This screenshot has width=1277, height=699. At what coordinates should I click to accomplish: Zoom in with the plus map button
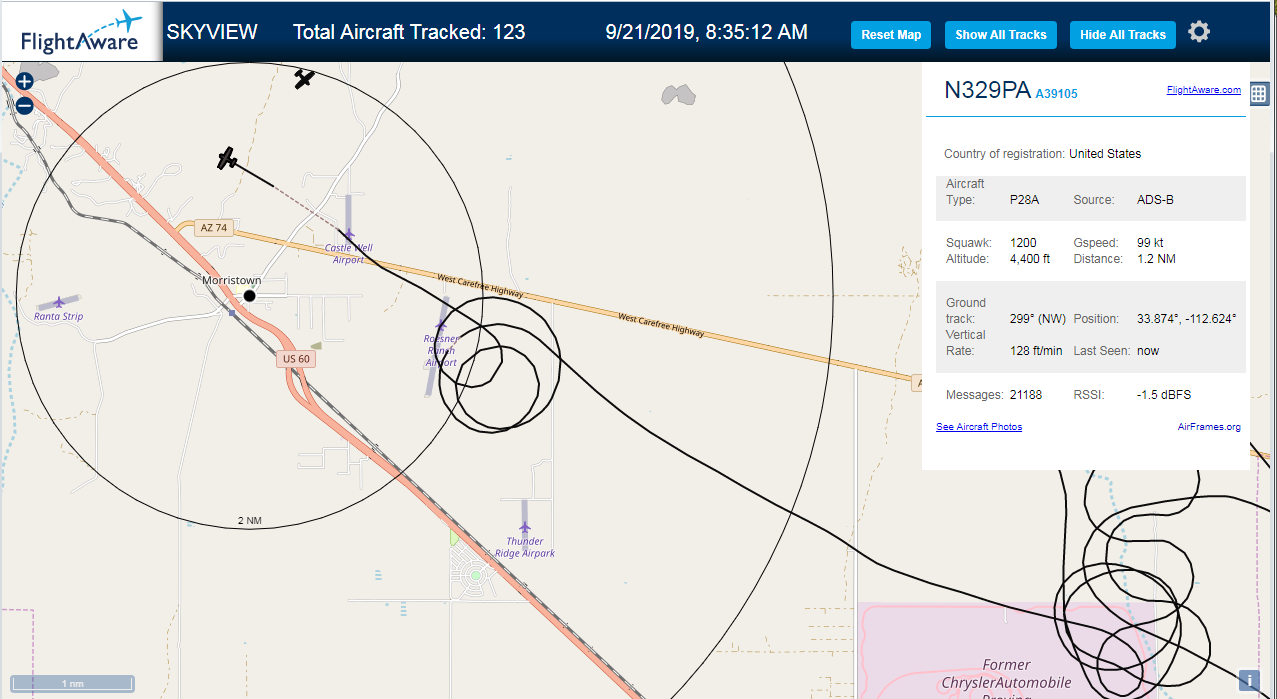[x=25, y=82]
